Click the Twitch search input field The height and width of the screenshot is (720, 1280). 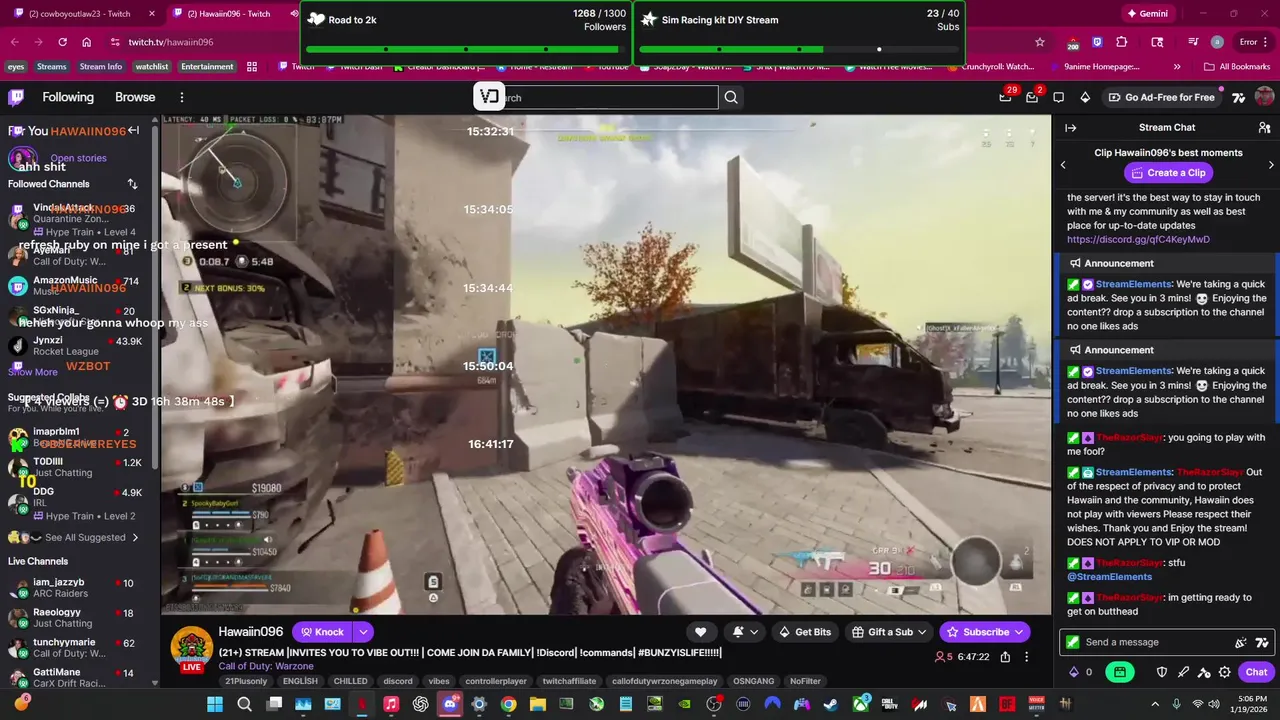608,97
